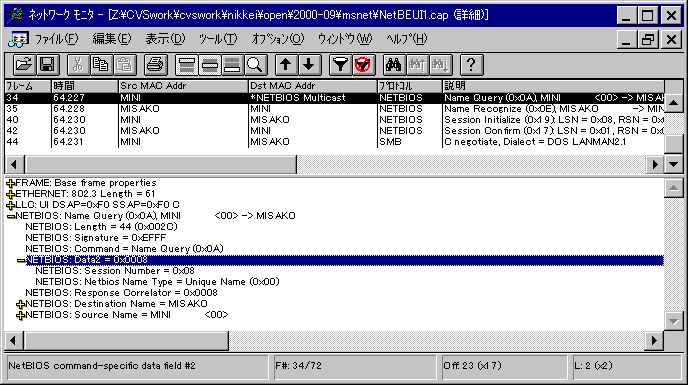Restore the inner capture document window
Screen dimensions: 688x385
649,40
